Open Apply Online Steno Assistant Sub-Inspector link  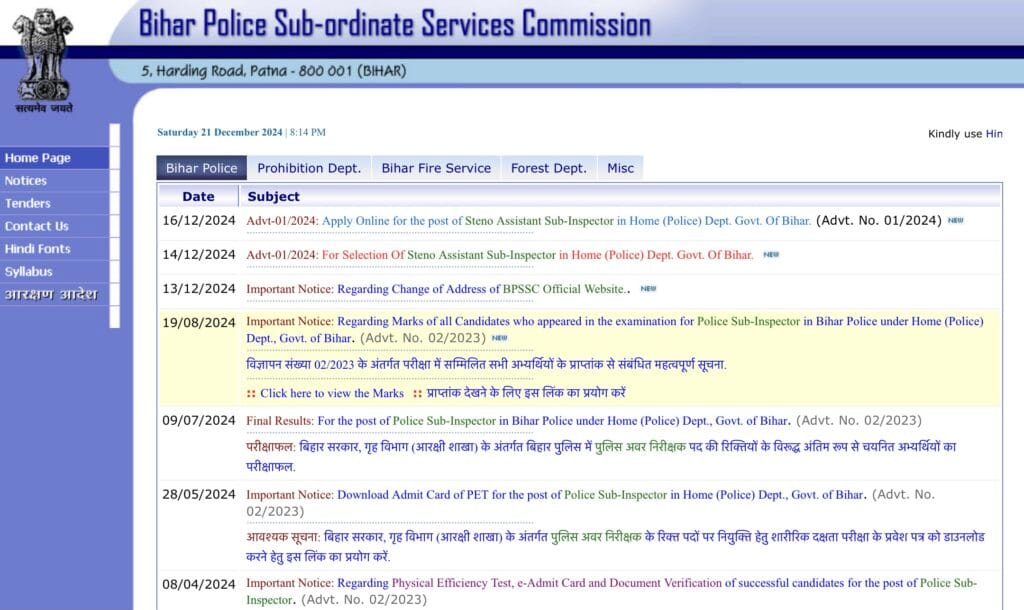(x=528, y=221)
